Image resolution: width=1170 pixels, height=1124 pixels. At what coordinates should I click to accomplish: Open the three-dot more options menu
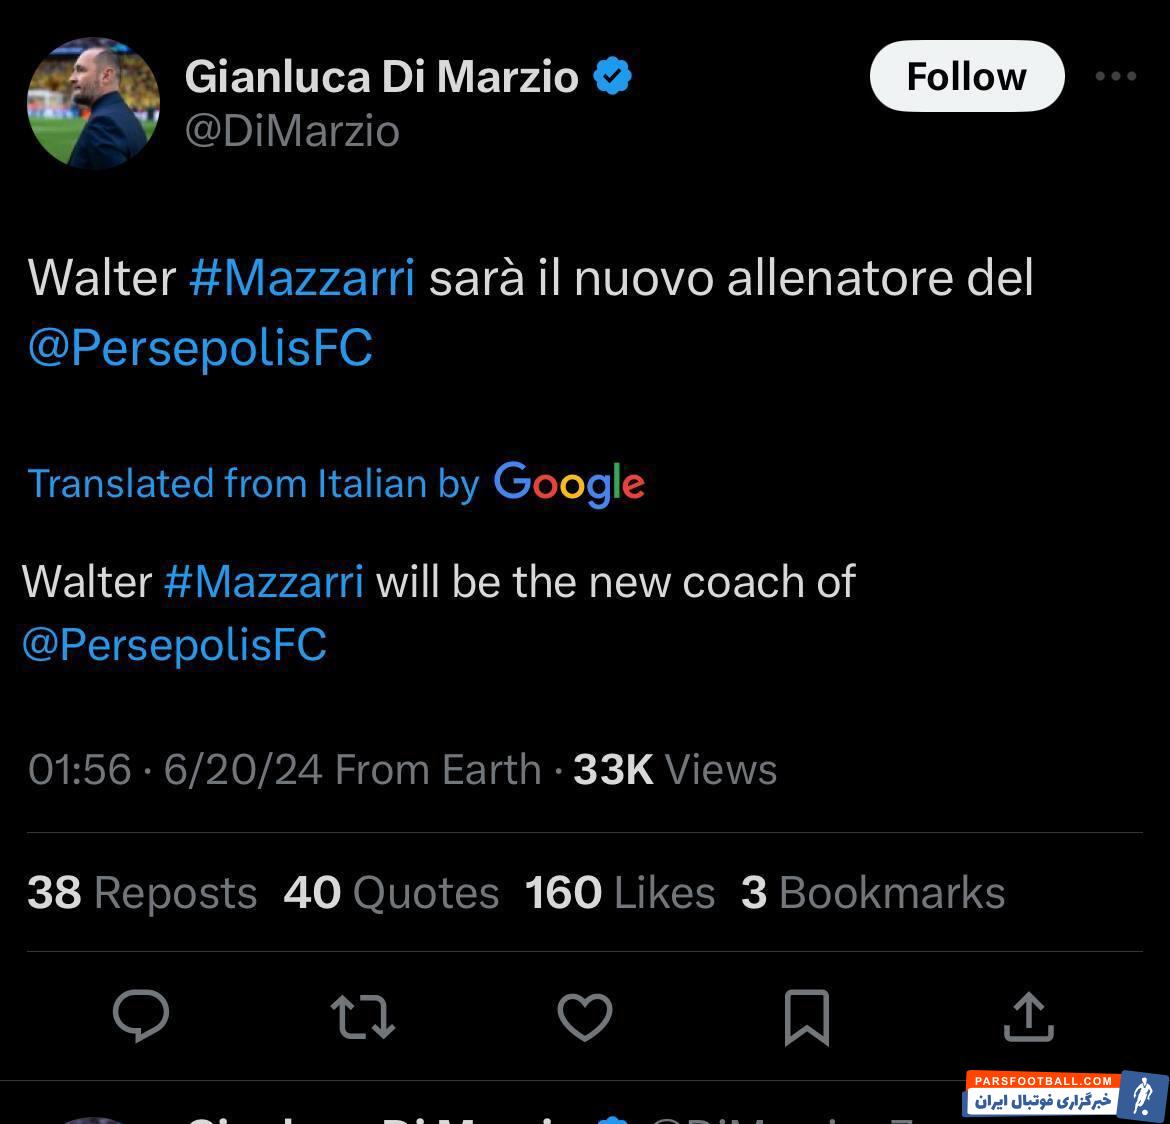coord(1116,76)
